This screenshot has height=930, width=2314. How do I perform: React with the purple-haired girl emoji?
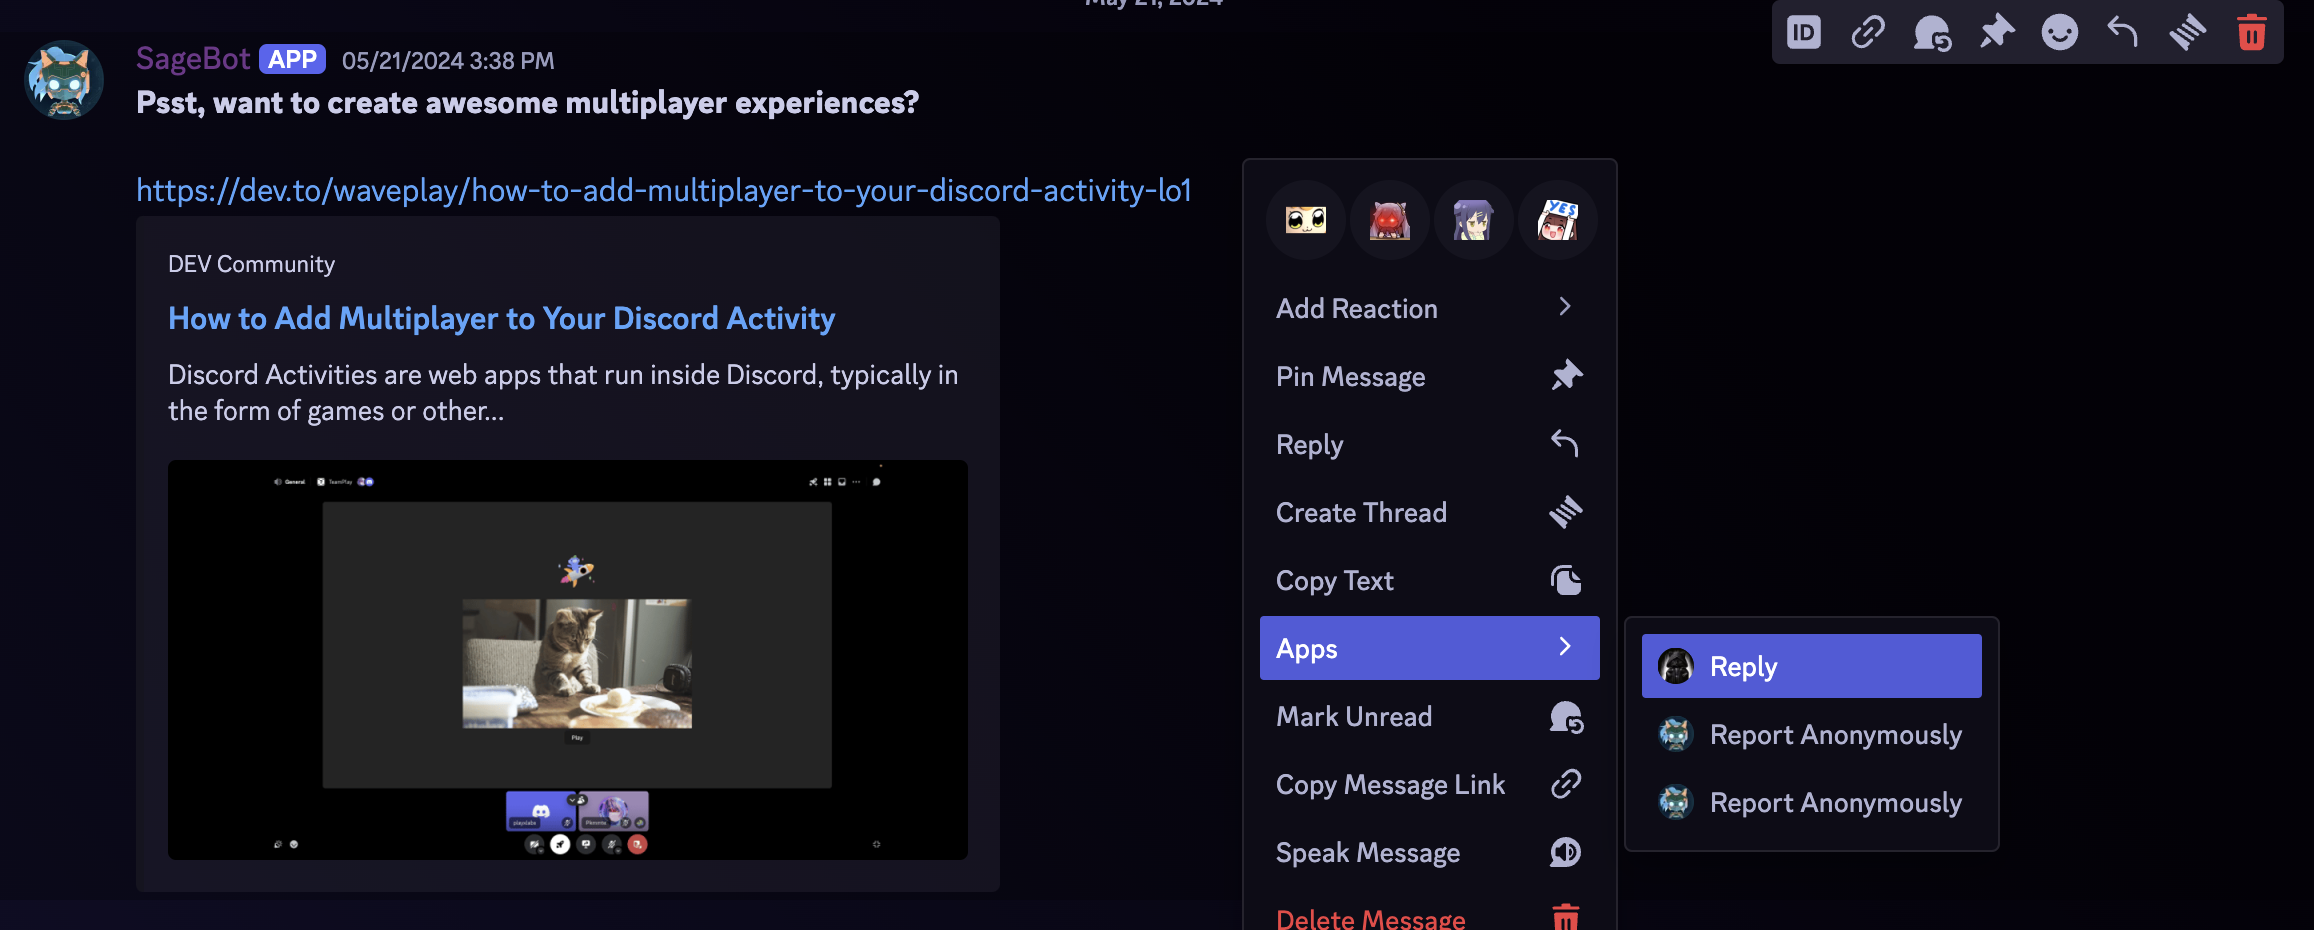1474,220
